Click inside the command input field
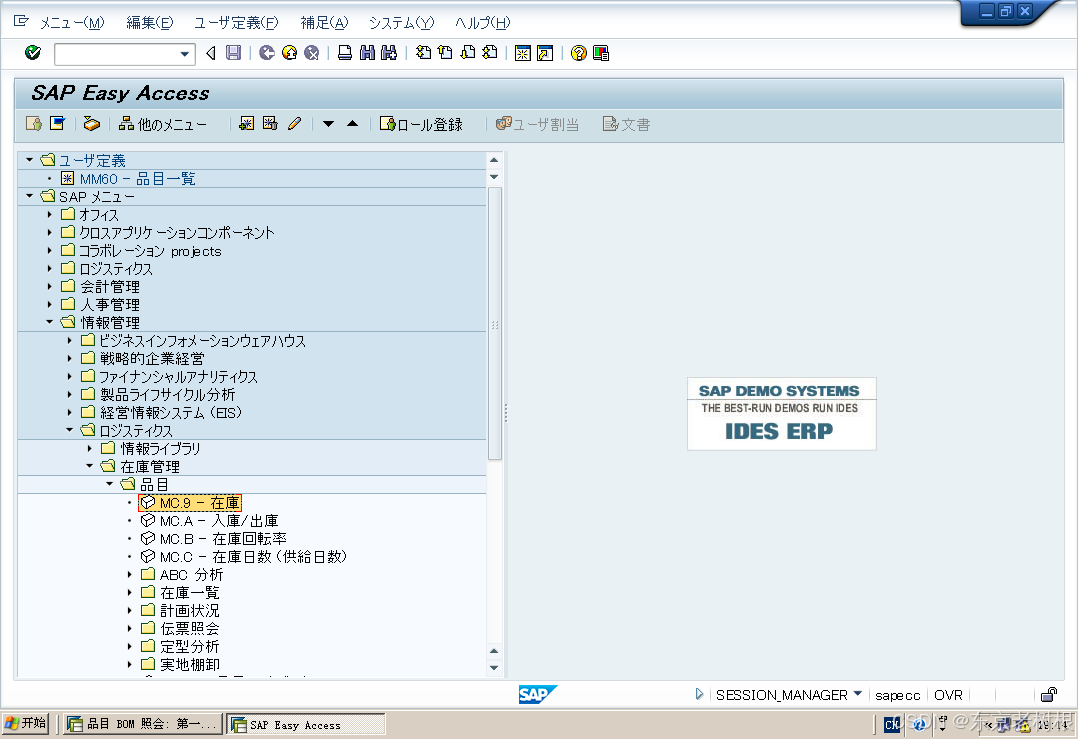This screenshot has width=1078, height=739. [116, 54]
